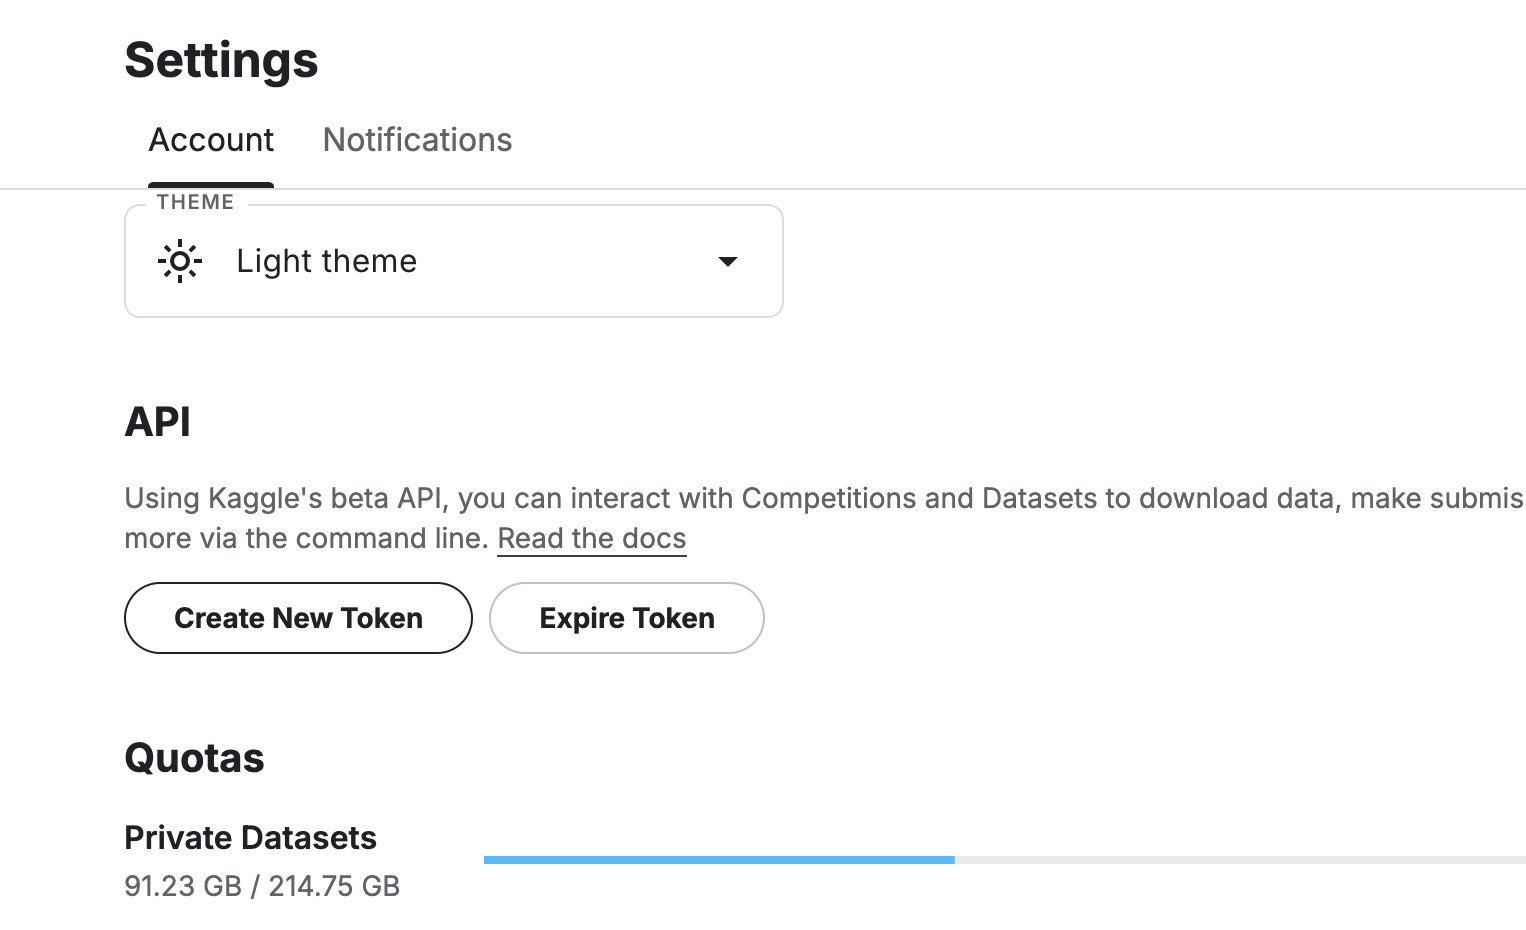Screen dimensions: 1526x930
Task: Expand the theme dropdown arrow
Action: 728,262
